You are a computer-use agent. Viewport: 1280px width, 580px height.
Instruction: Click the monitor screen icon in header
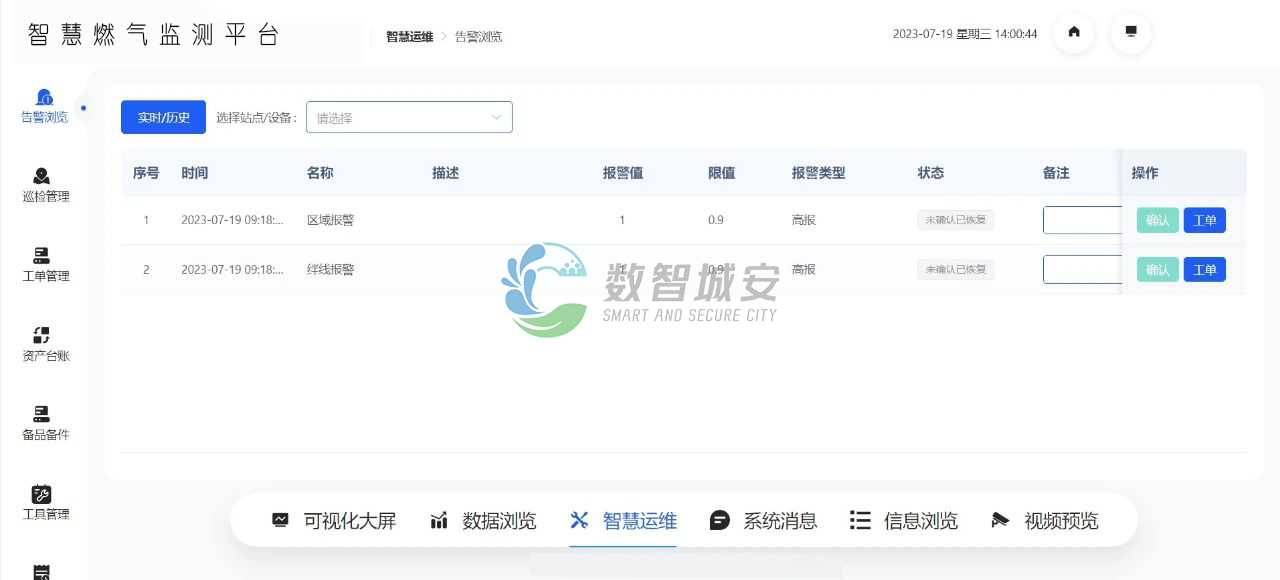(1131, 32)
